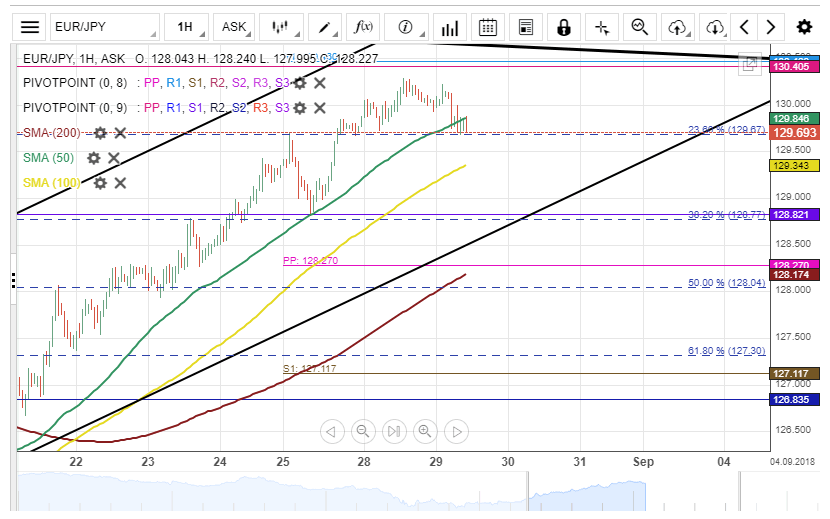Image resolution: width=830 pixels, height=519 pixels.
Task: Open SMA (200) settings gear
Action: [100, 133]
